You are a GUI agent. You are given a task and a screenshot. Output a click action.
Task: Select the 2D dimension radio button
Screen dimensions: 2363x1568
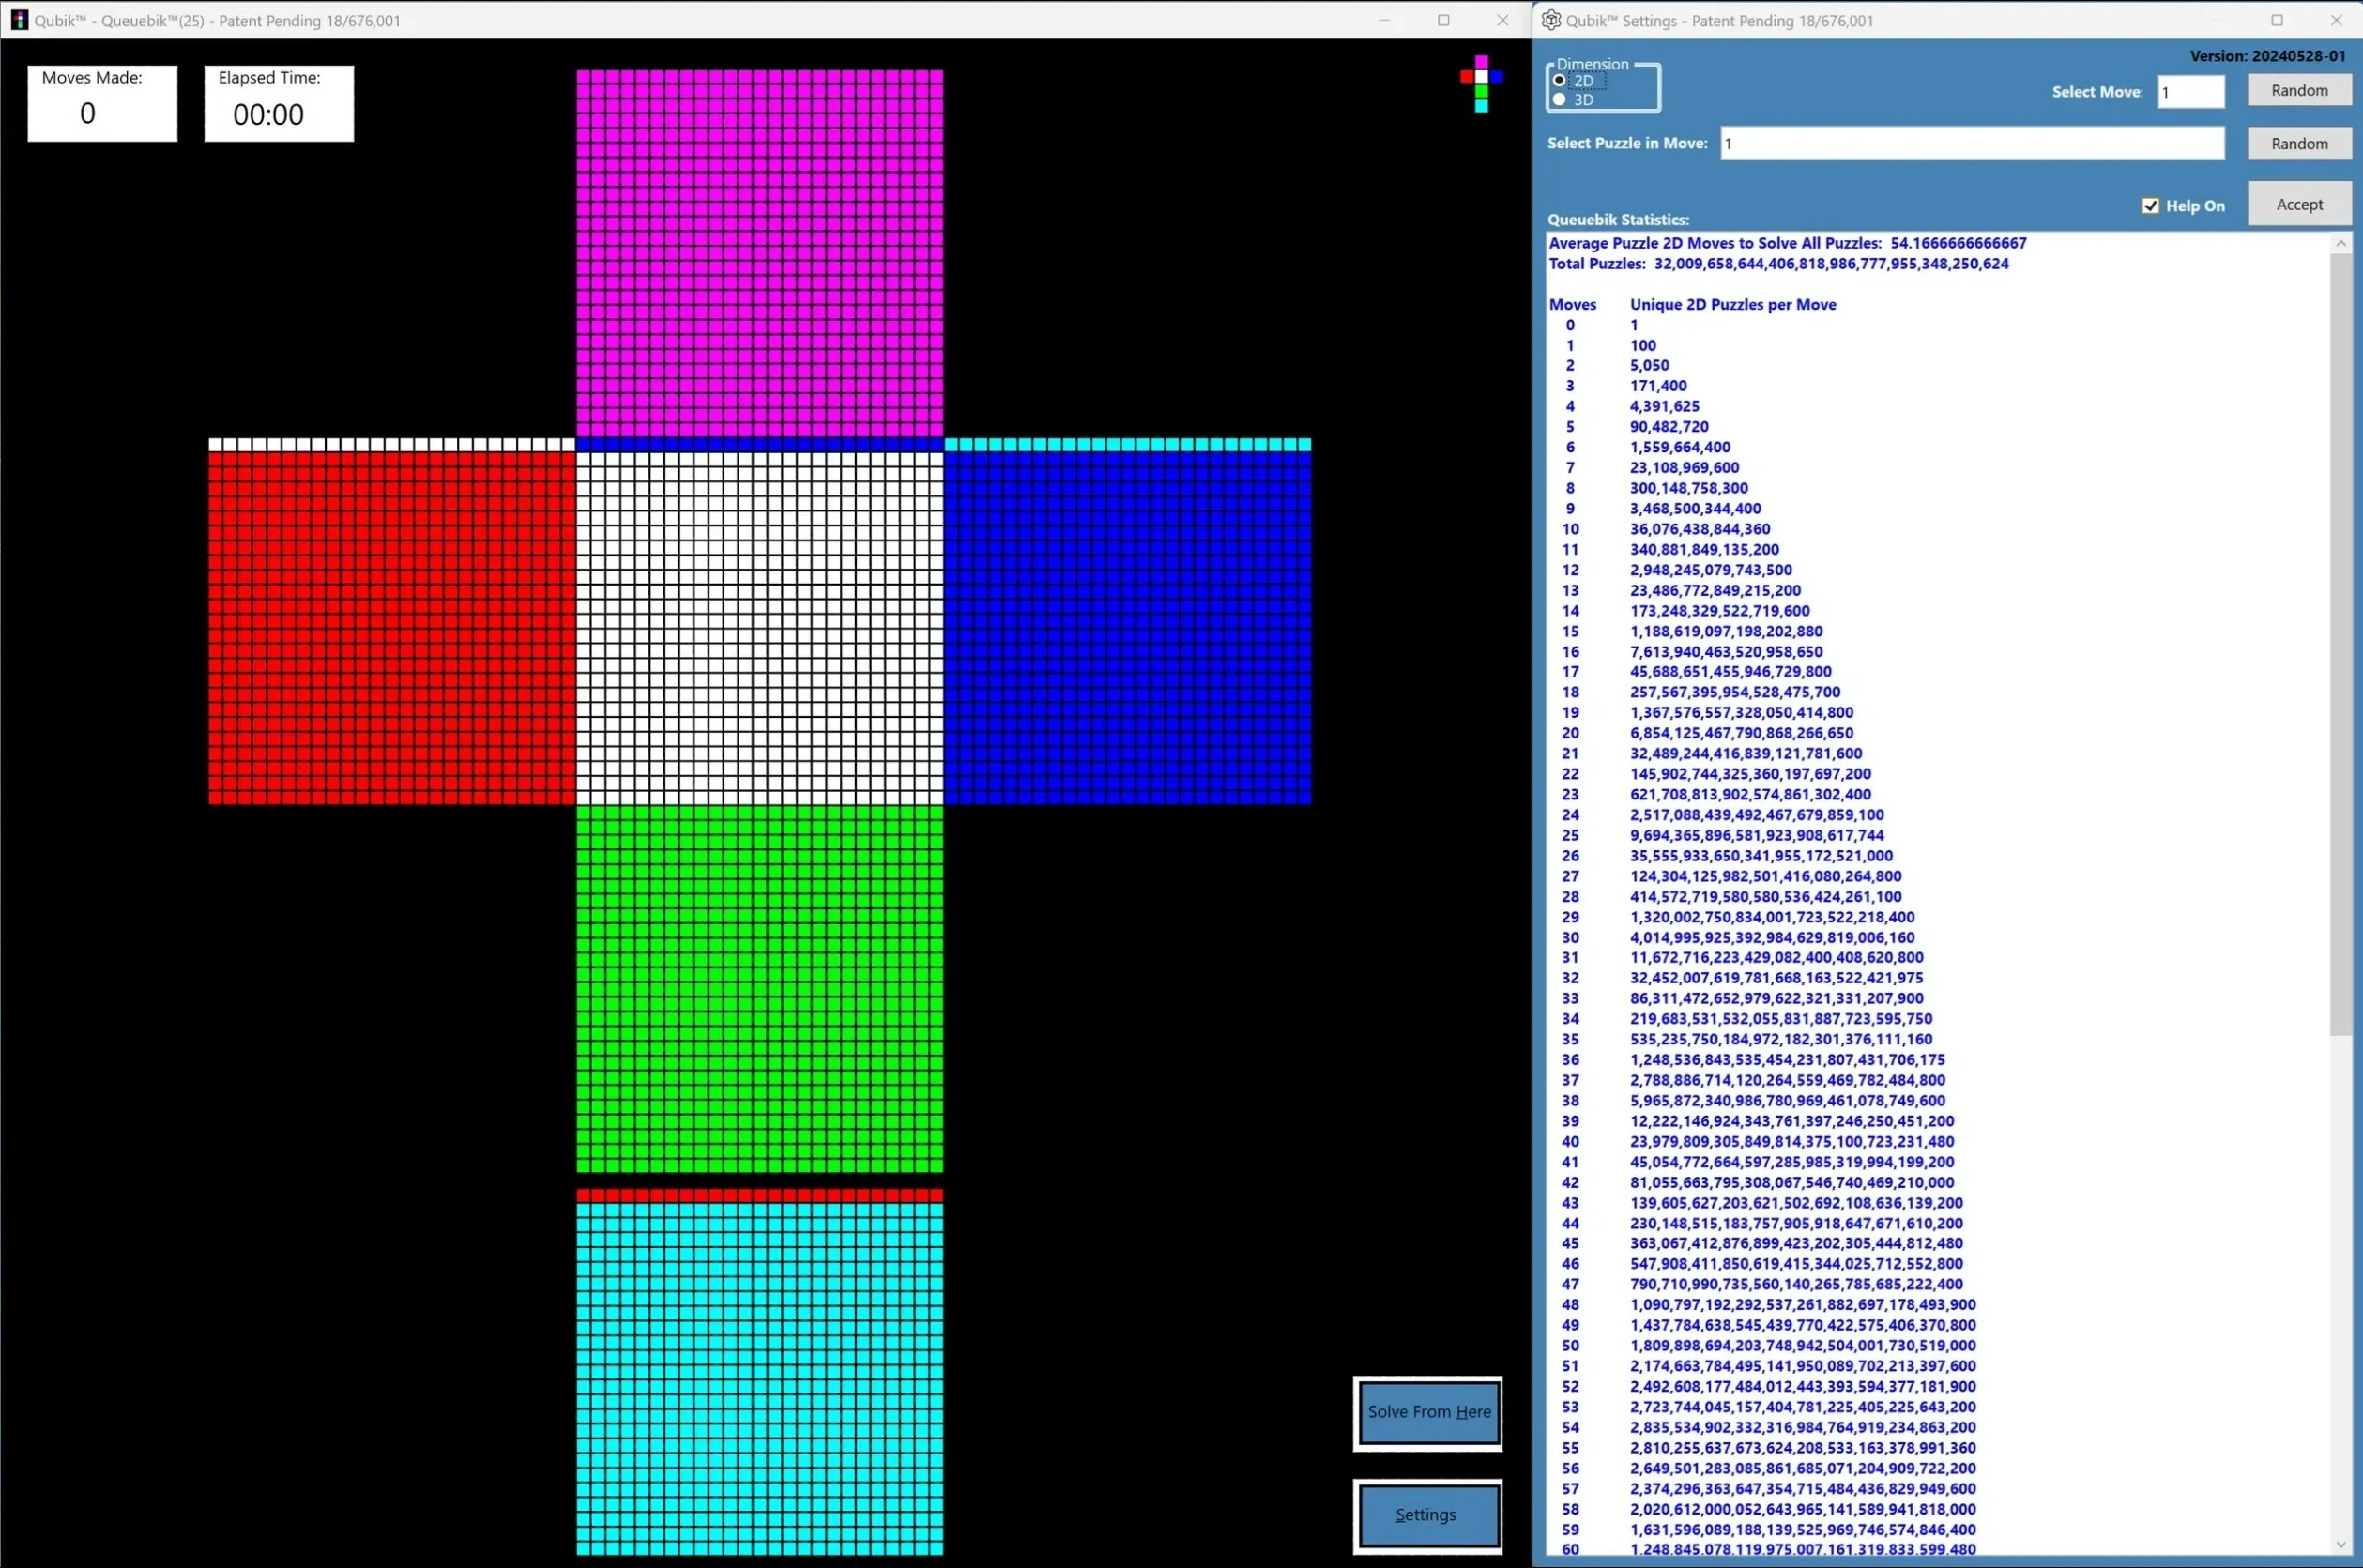[1559, 81]
